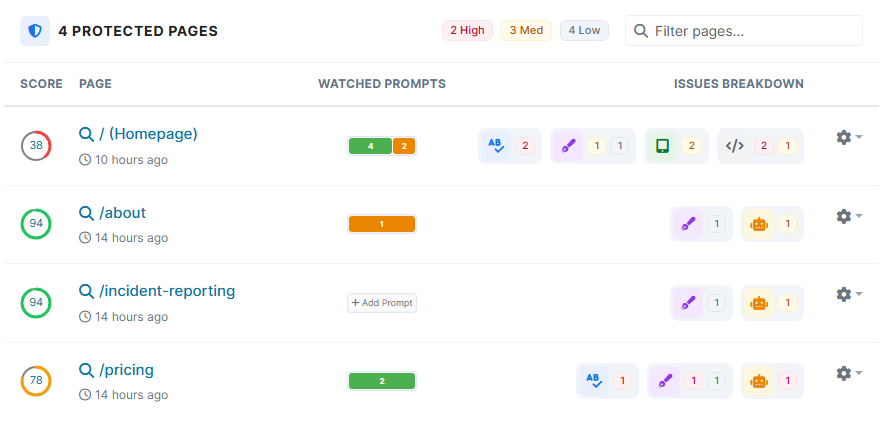Click the clock icon under /incident-reporting
Image resolution: width=886 pixels, height=422 pixels.
[x=85, y=317]
